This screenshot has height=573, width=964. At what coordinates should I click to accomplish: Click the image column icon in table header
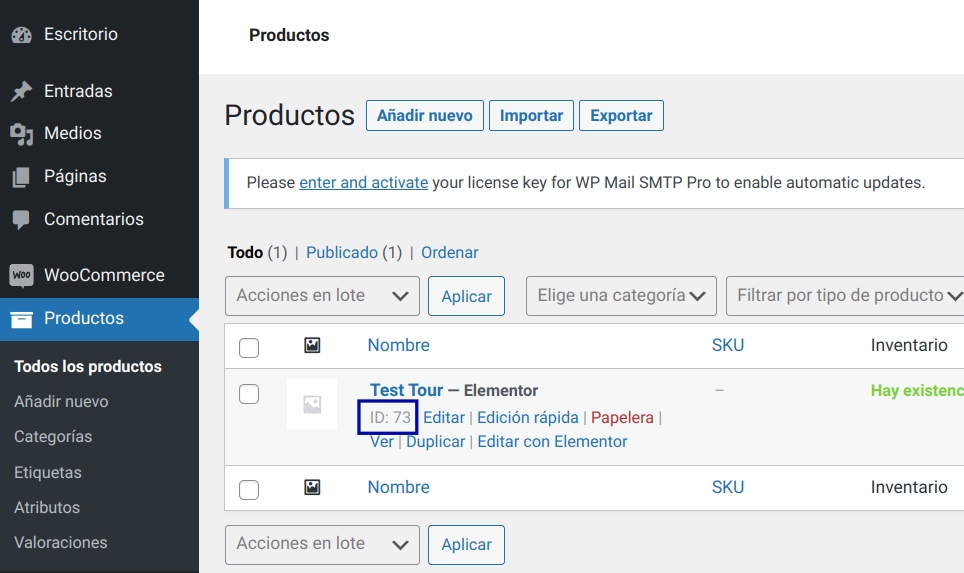312,345
